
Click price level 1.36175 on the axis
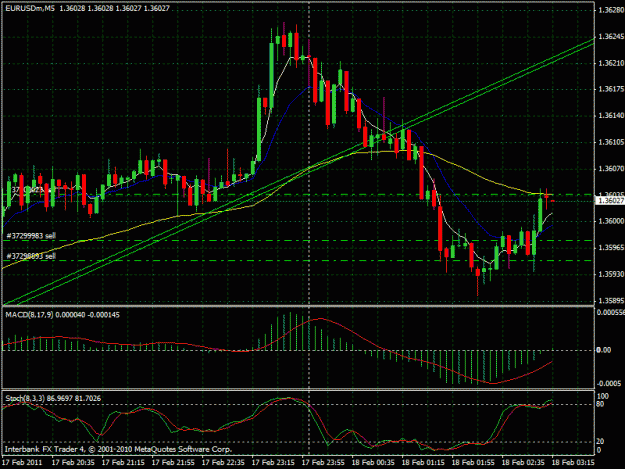[x=611, y=89]
